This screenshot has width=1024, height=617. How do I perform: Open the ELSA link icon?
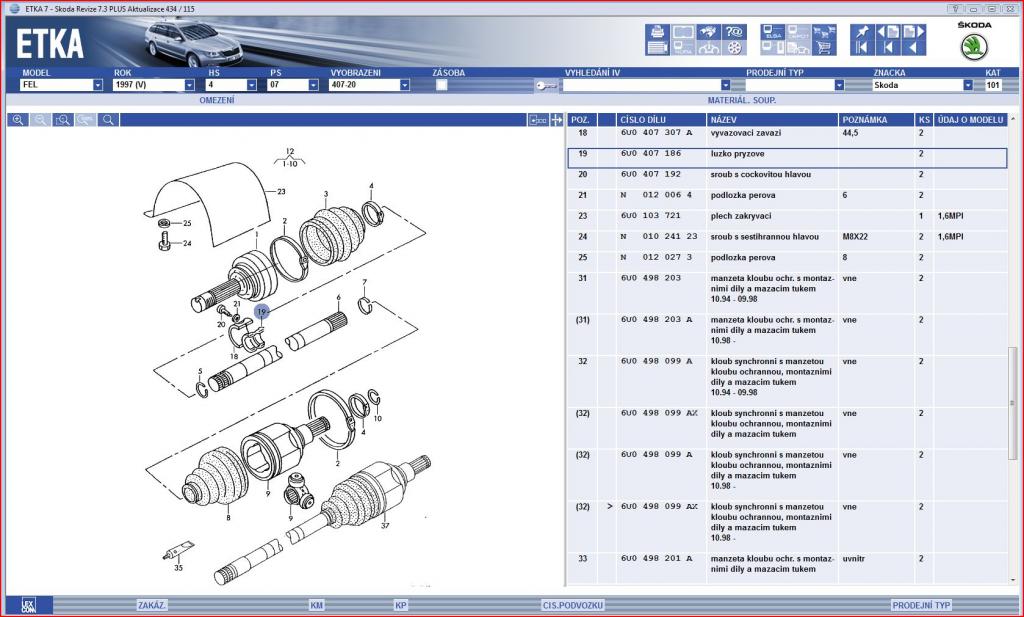[x=773, y=31]
